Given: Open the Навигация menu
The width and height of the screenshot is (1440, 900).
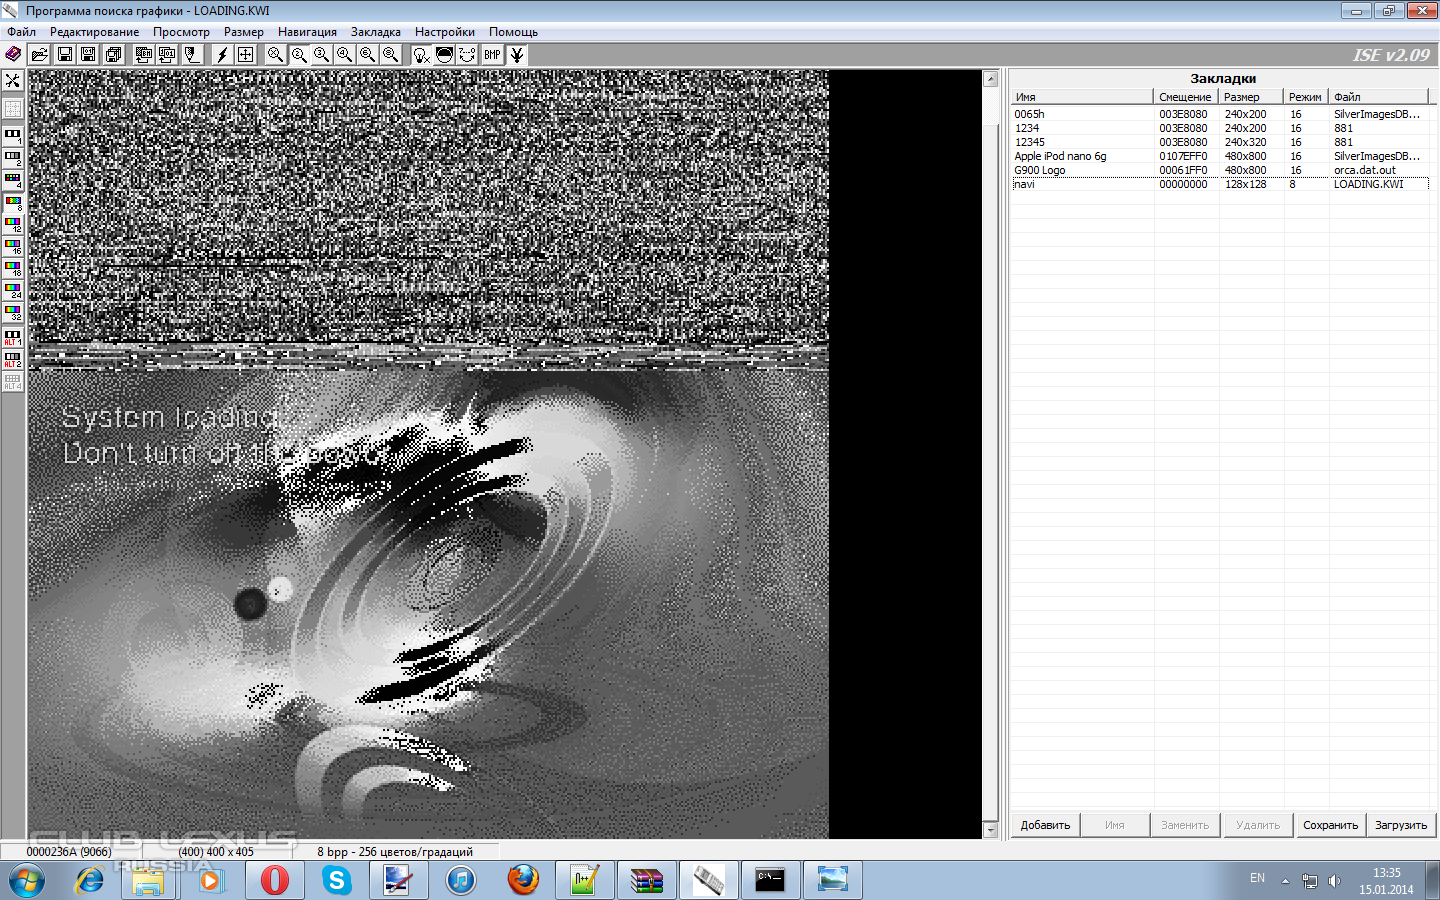Looking at the screenshot, I should coord(307,32).
